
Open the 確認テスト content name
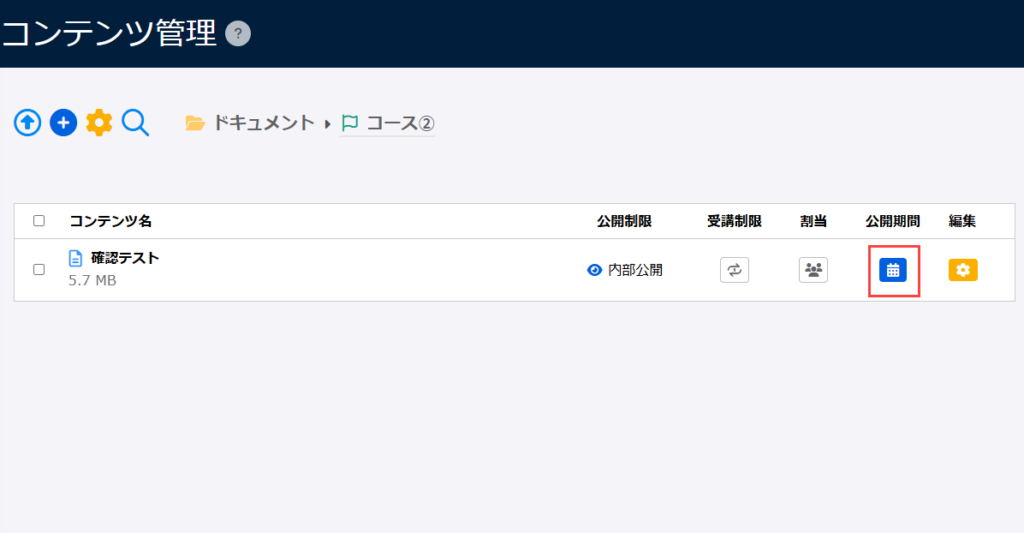[x=125, y=258]
